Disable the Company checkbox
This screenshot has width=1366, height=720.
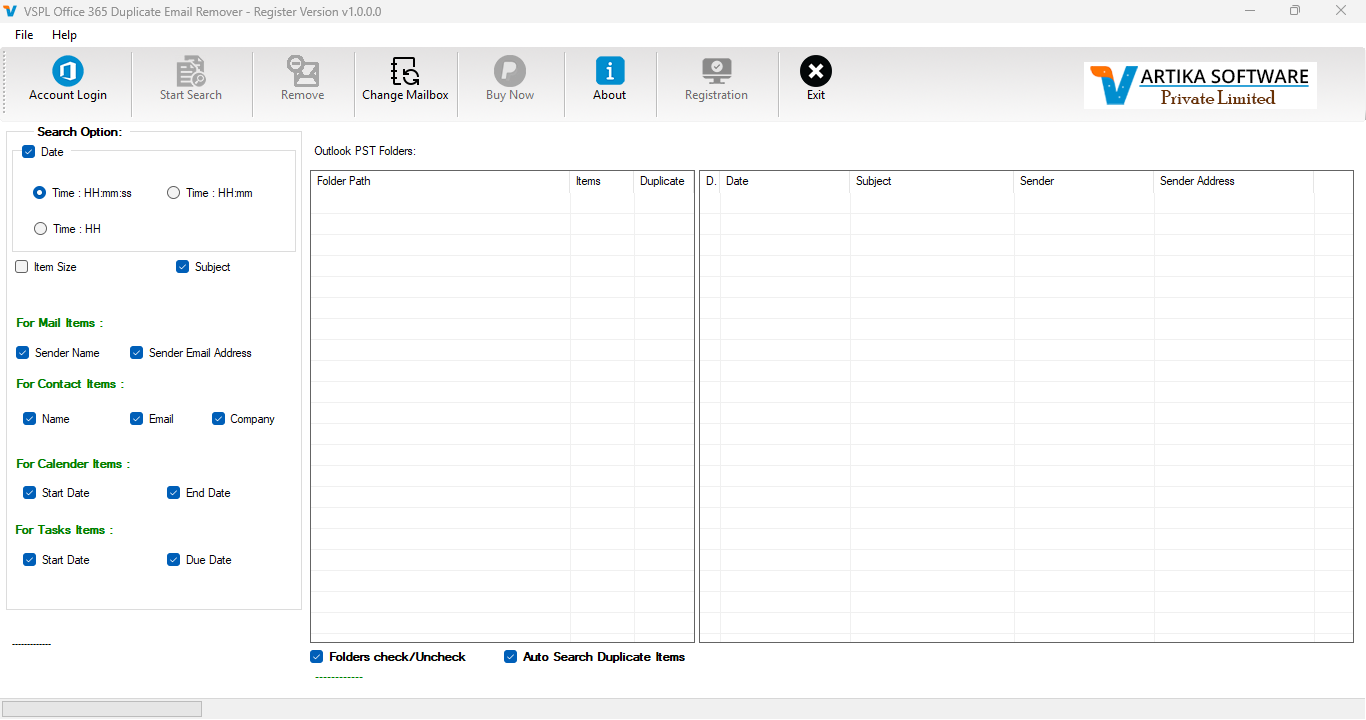point(218,419)
